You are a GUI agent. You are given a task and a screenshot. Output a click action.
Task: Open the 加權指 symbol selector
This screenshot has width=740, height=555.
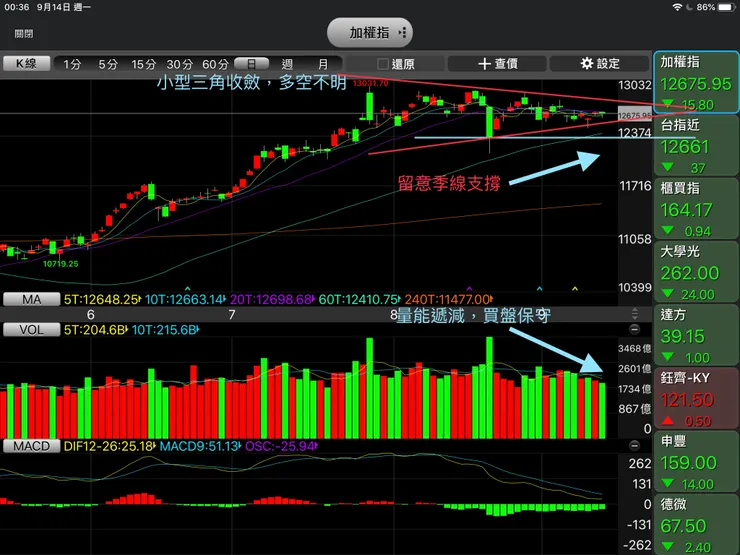[370, 33]
